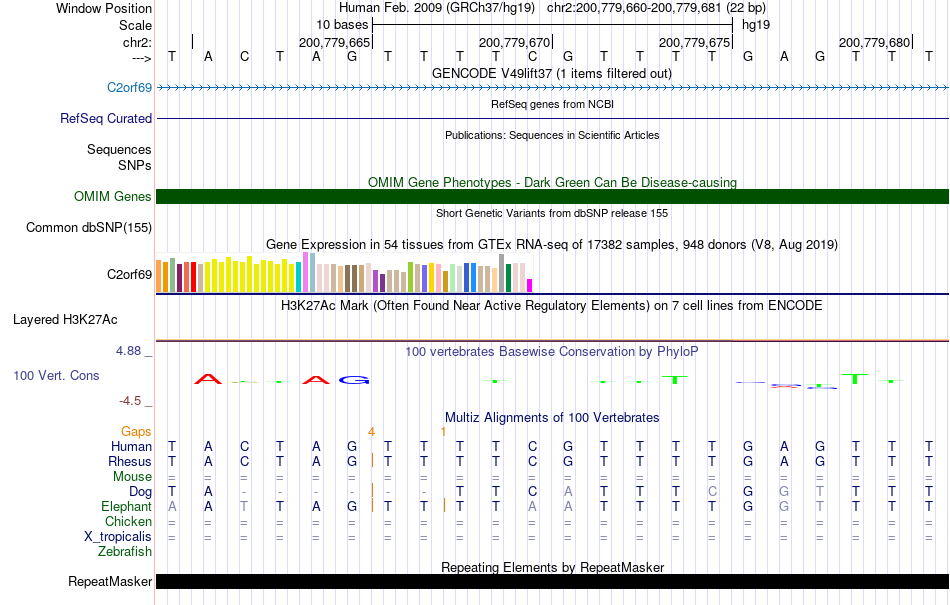This screenshot has height=605, width=950.
Task: Click the Rhesus species label
Action: 130,462
